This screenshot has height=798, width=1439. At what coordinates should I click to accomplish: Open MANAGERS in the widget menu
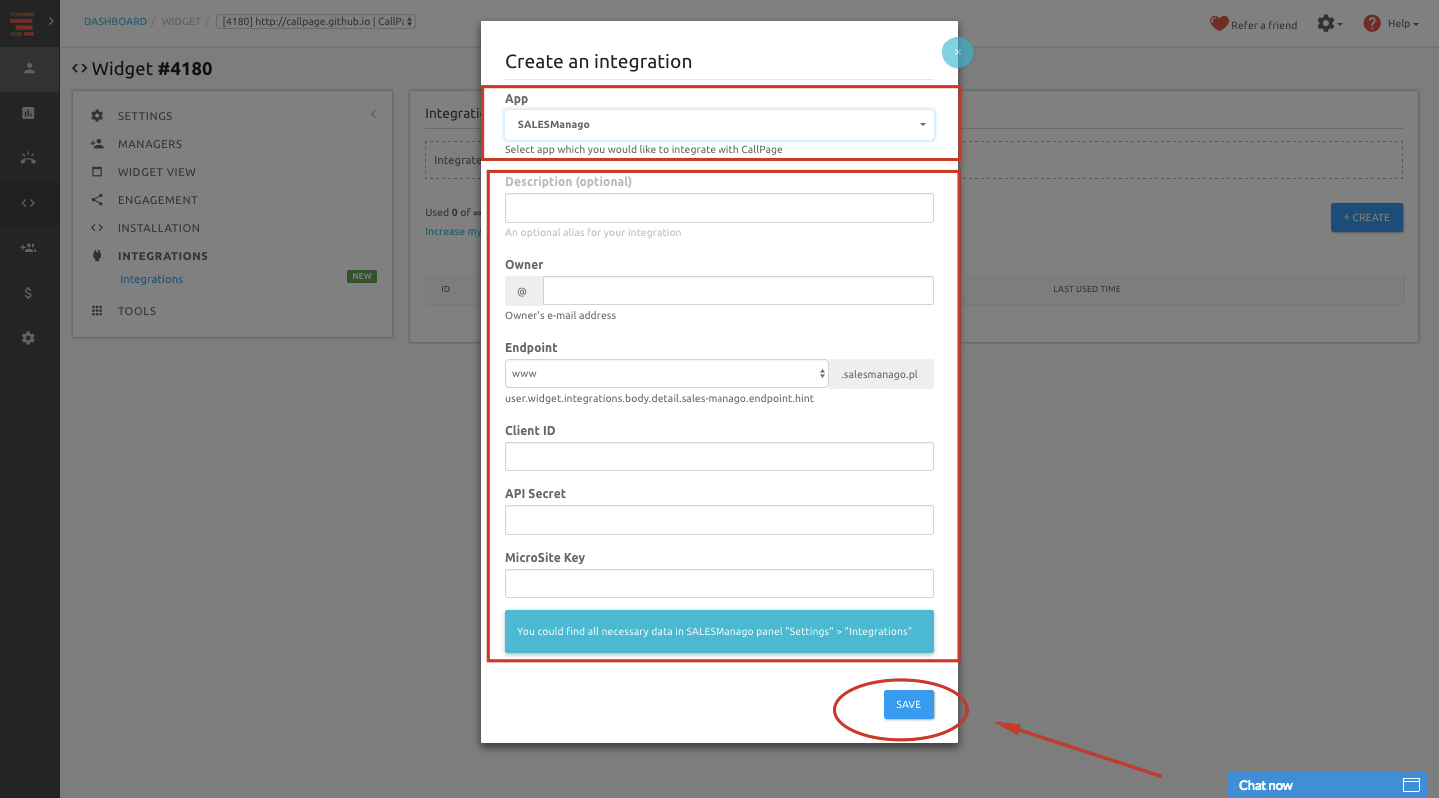click(x=150, y=144)
